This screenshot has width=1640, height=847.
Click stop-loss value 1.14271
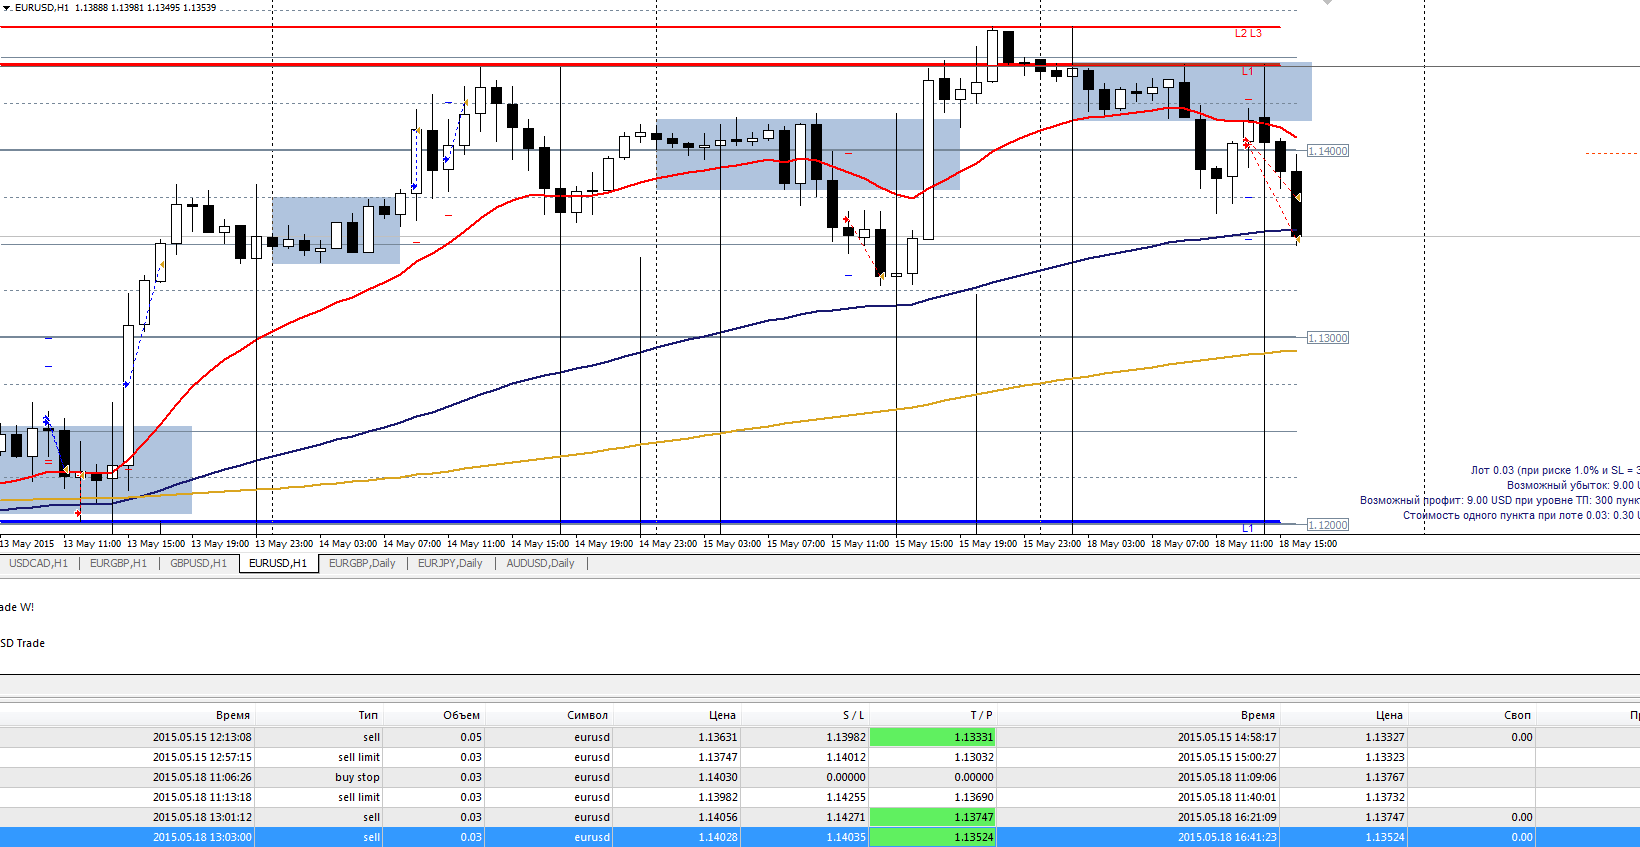pos(846,817)
